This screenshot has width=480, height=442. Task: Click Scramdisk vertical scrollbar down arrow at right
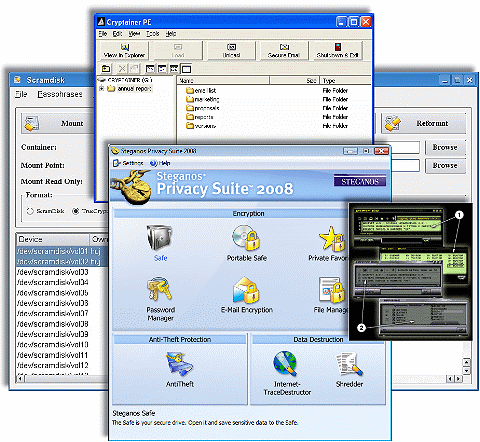[467, 370]
